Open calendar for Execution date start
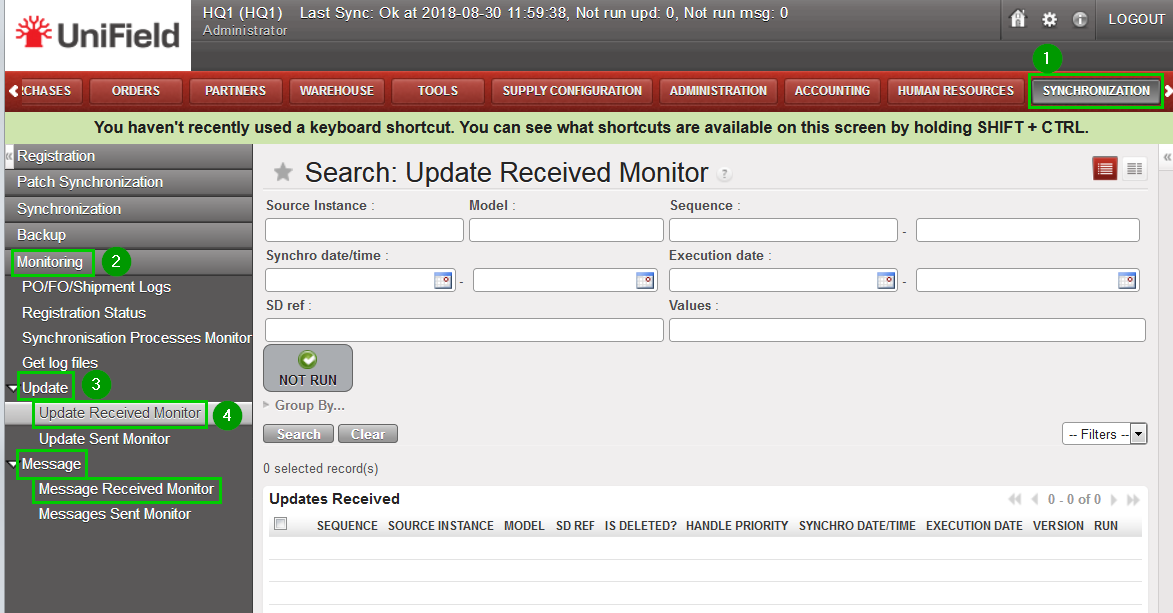The height and width of the screenshot is (613, 1173). (x=886, y=281)
